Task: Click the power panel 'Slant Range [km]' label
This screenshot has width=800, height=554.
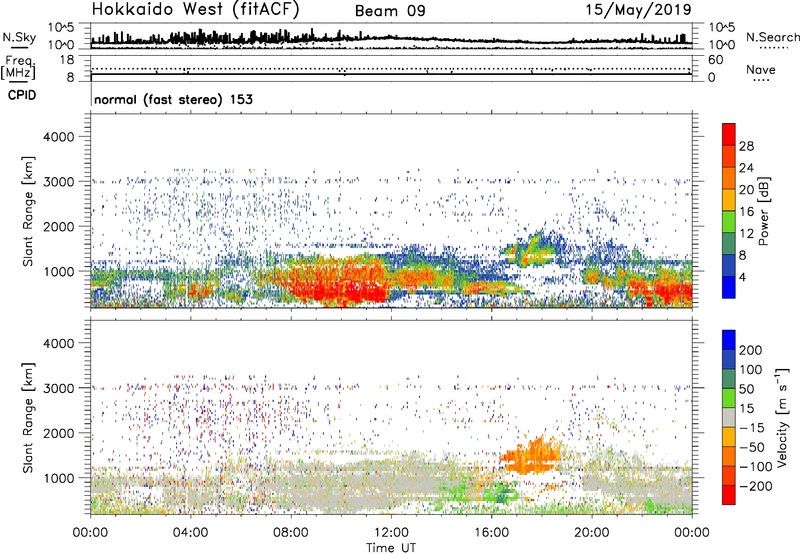Action: 28,211
